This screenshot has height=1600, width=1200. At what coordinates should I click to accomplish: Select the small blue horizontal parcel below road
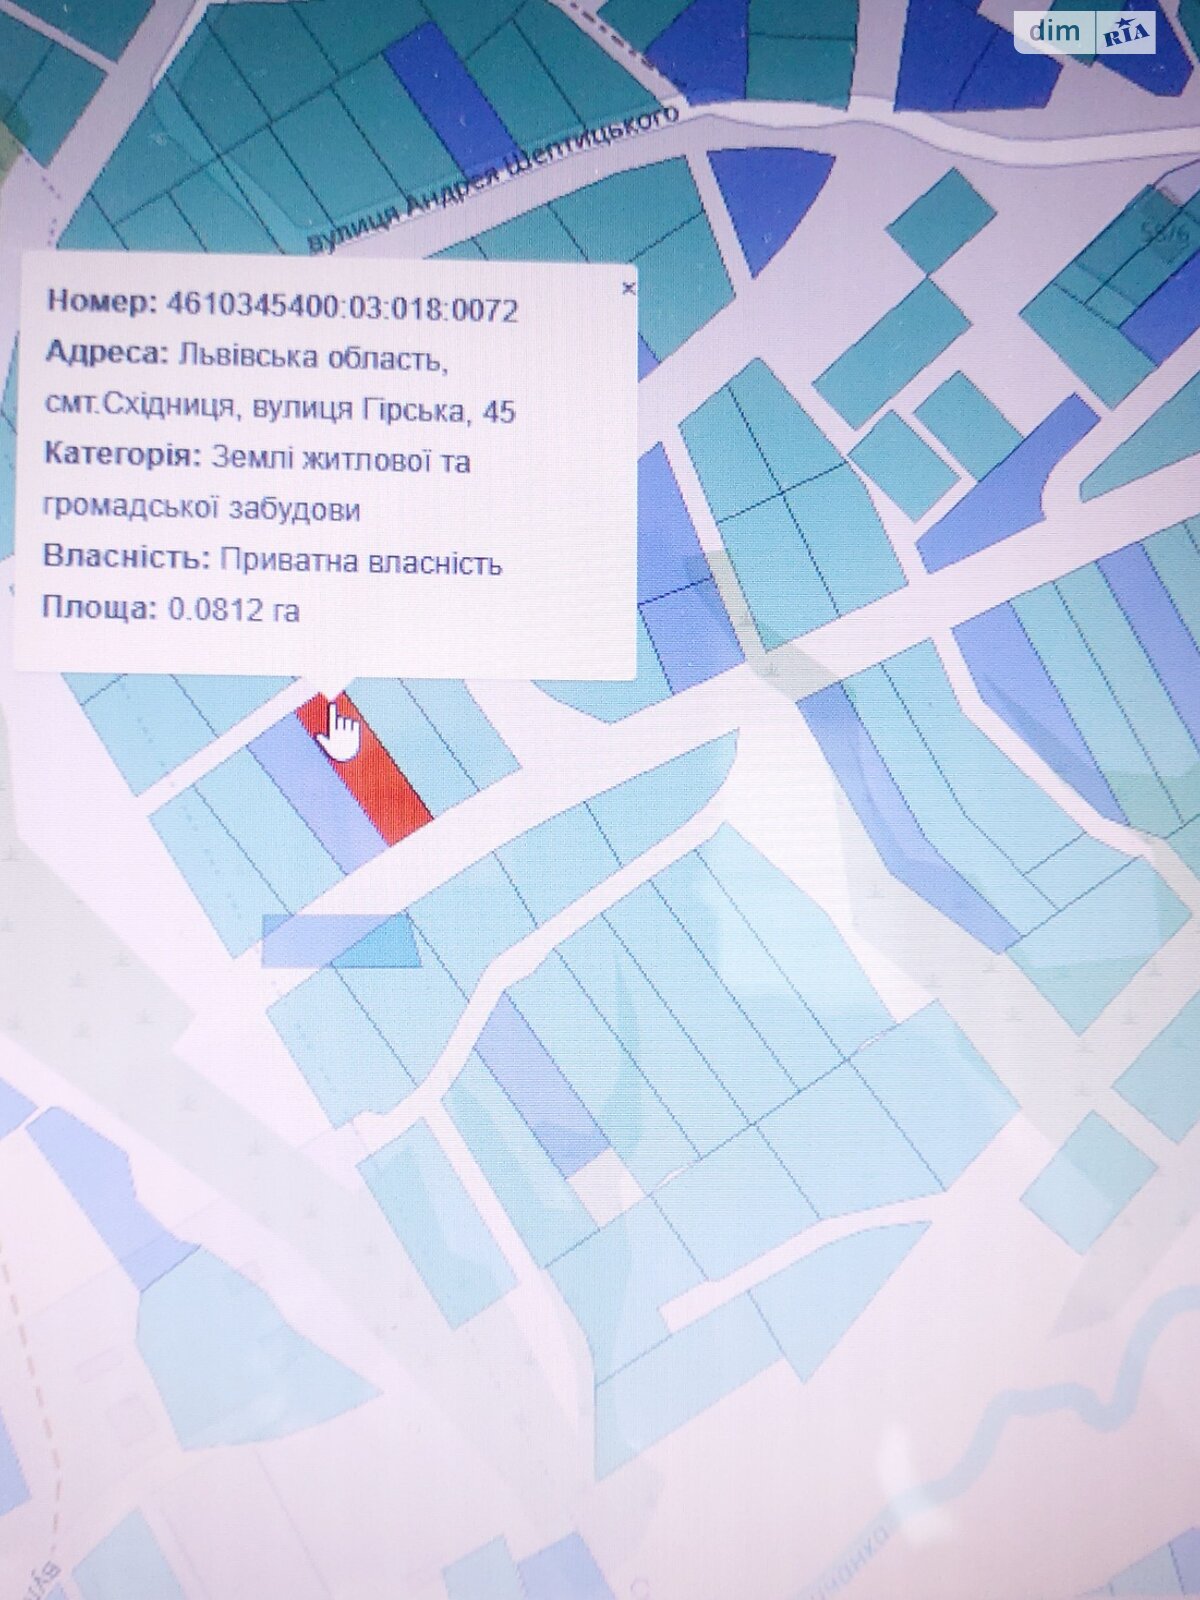pyautogui.click(x=340, y=942)
